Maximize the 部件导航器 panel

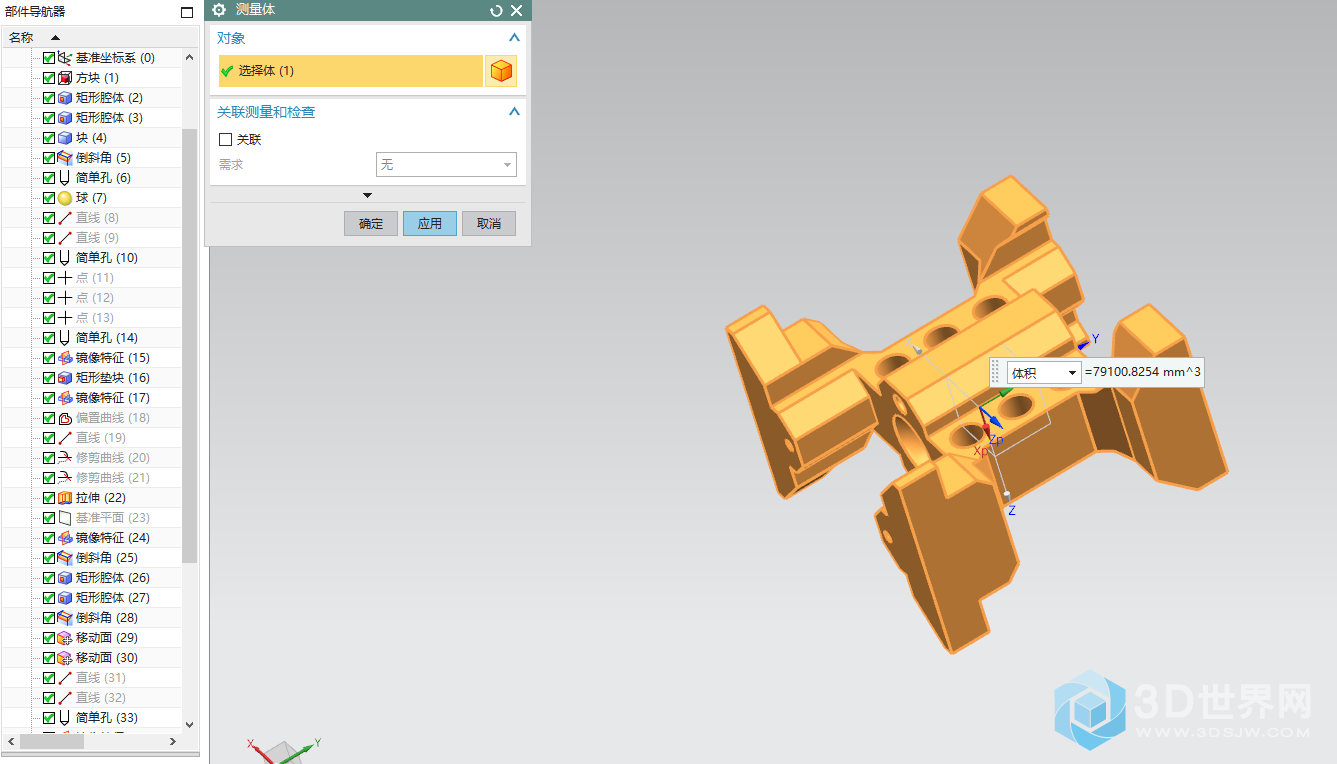tap(187, 12)
